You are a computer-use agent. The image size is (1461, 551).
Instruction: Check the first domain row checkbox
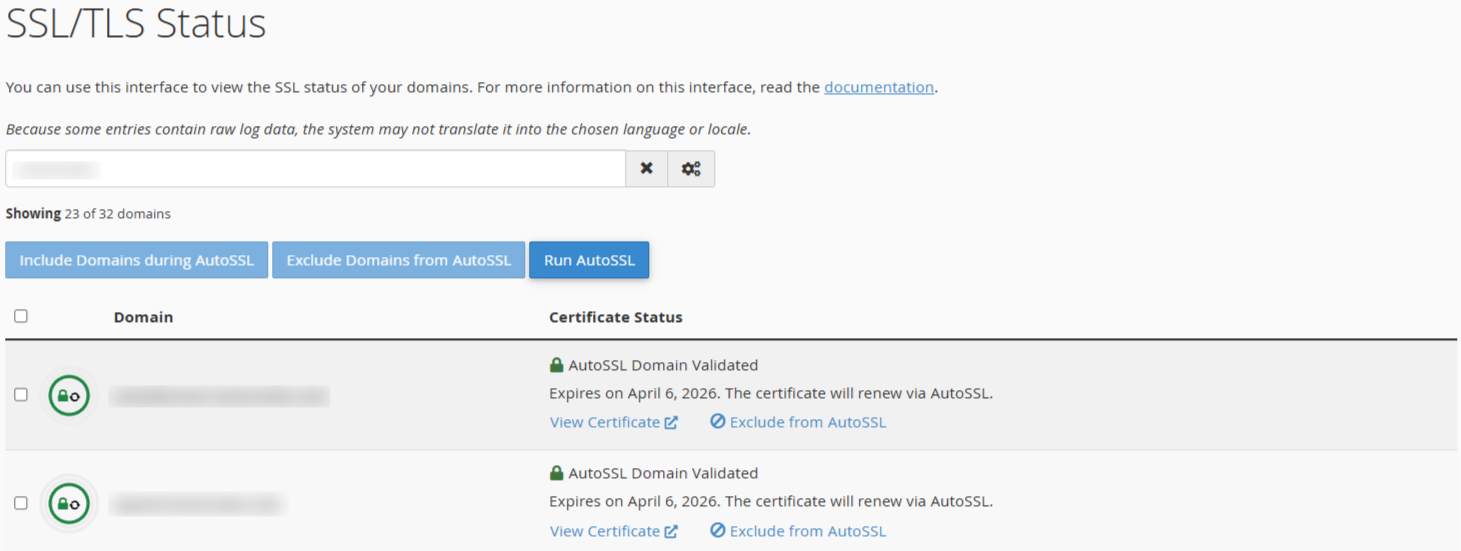click(x=21, y=395)
